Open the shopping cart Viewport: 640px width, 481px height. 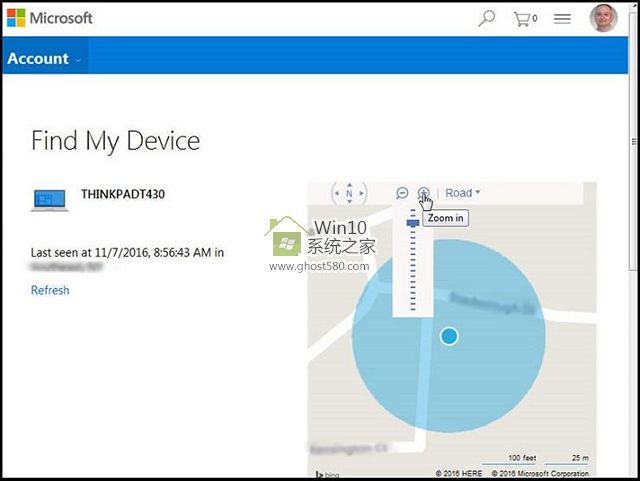(x=525, y=18)
